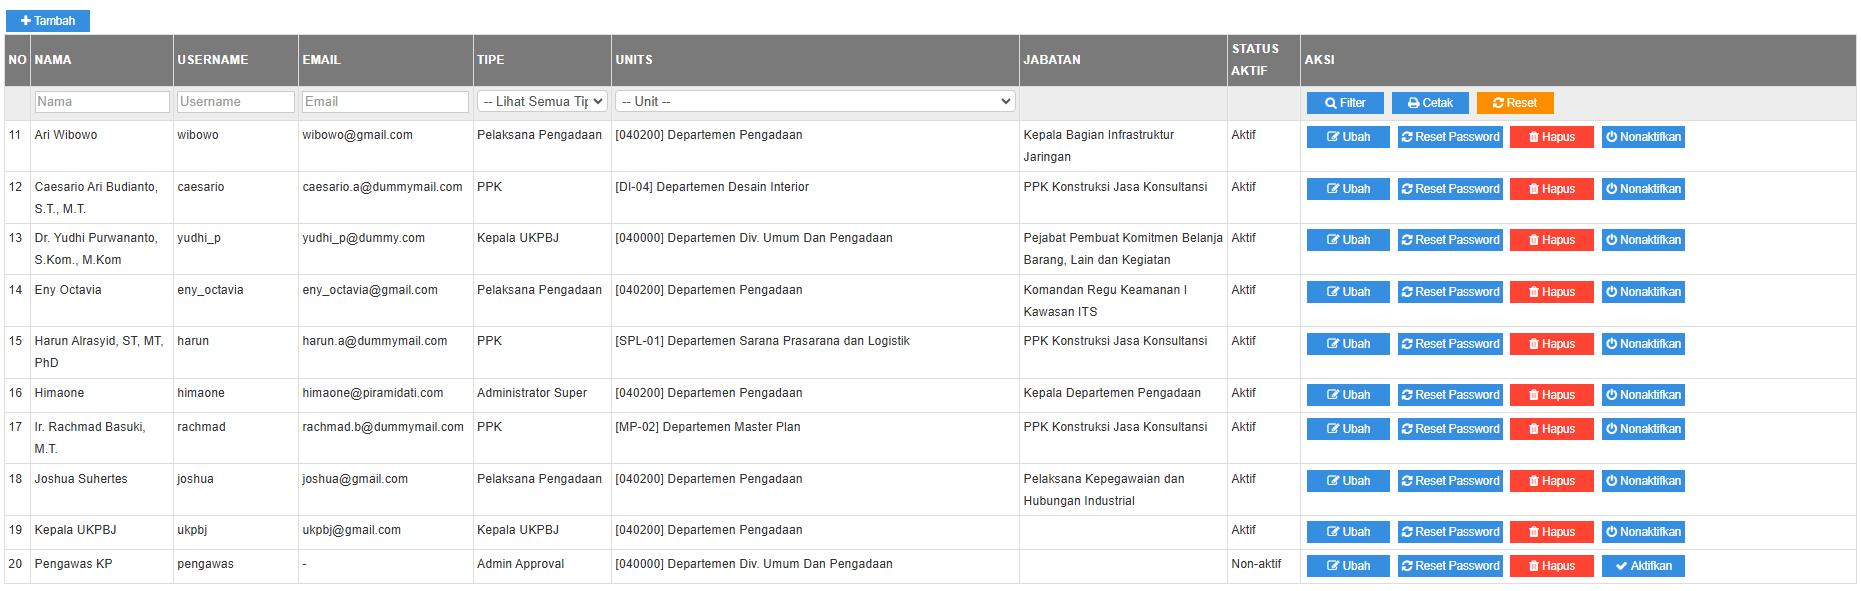Print the list with Cetak button
Screen dimensions: 1861x591
click(1430, 103)
